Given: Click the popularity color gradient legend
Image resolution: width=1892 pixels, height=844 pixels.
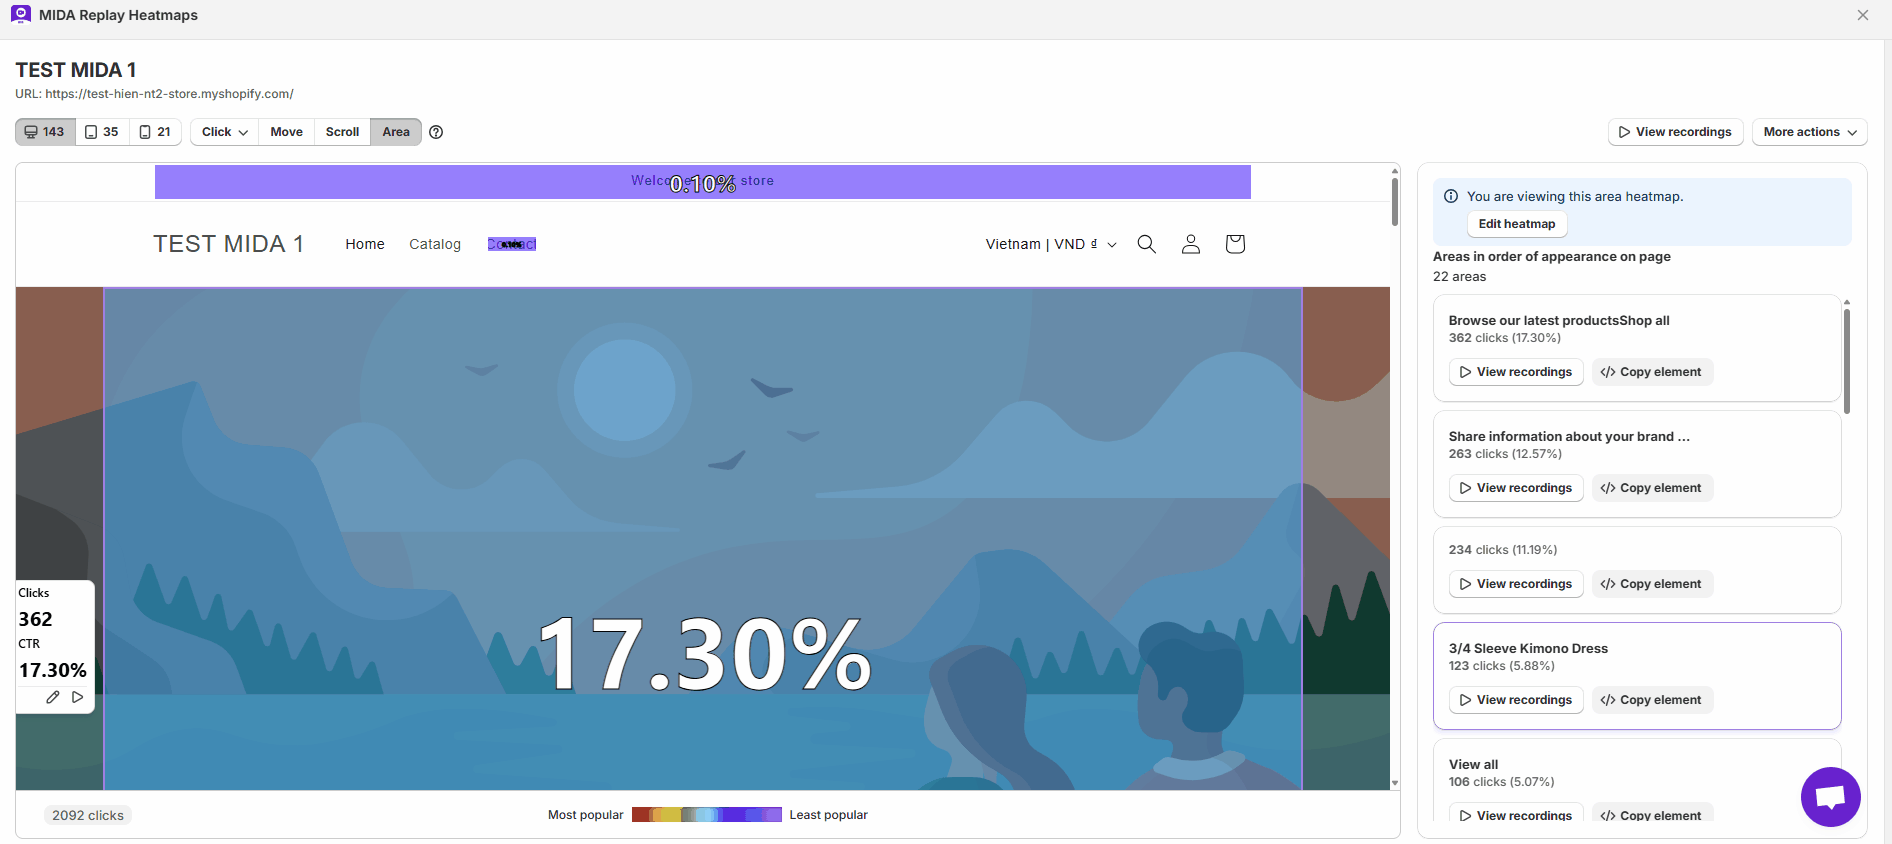Looking at the screenshot, I should 706,815.
